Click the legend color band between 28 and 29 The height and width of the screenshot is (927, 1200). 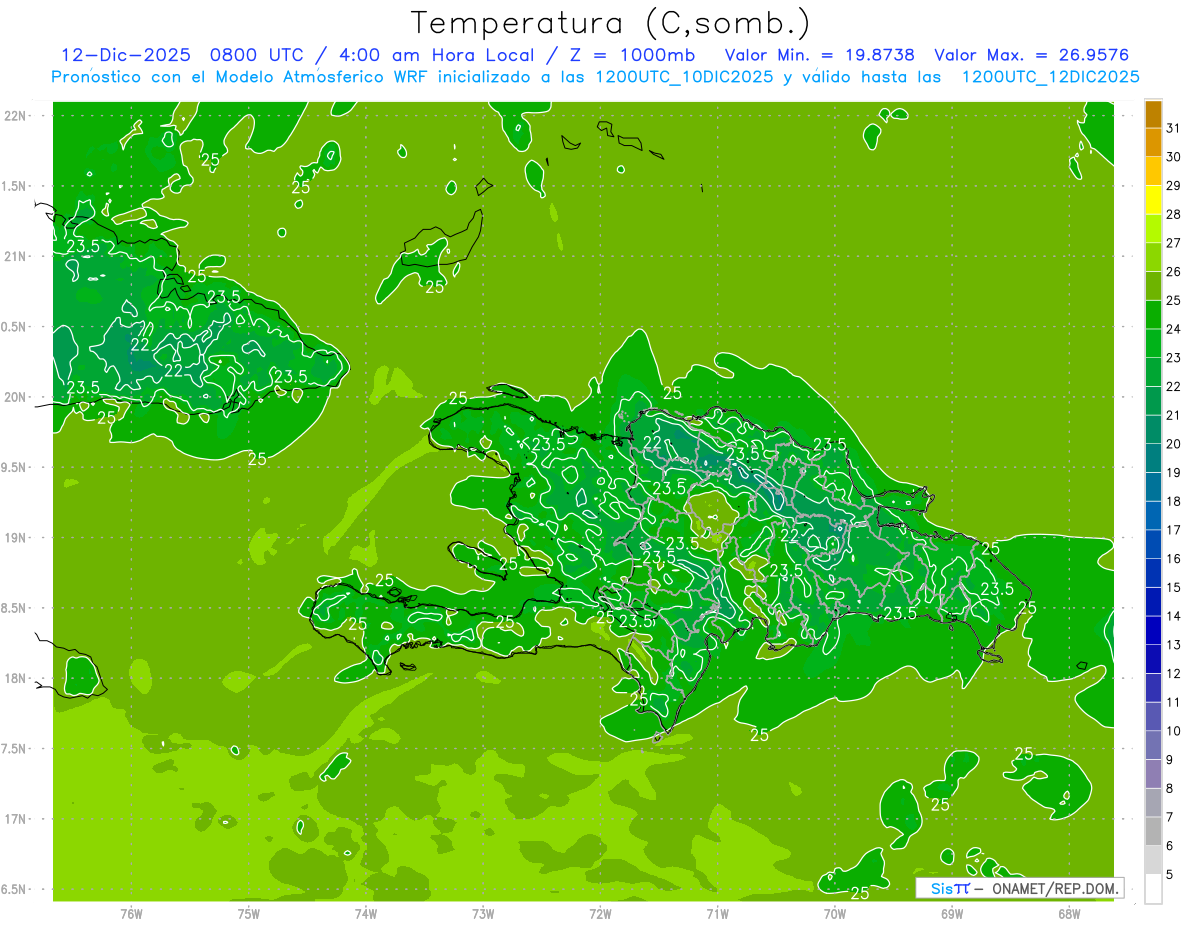pyautogui.click(x=1153, y=200)
